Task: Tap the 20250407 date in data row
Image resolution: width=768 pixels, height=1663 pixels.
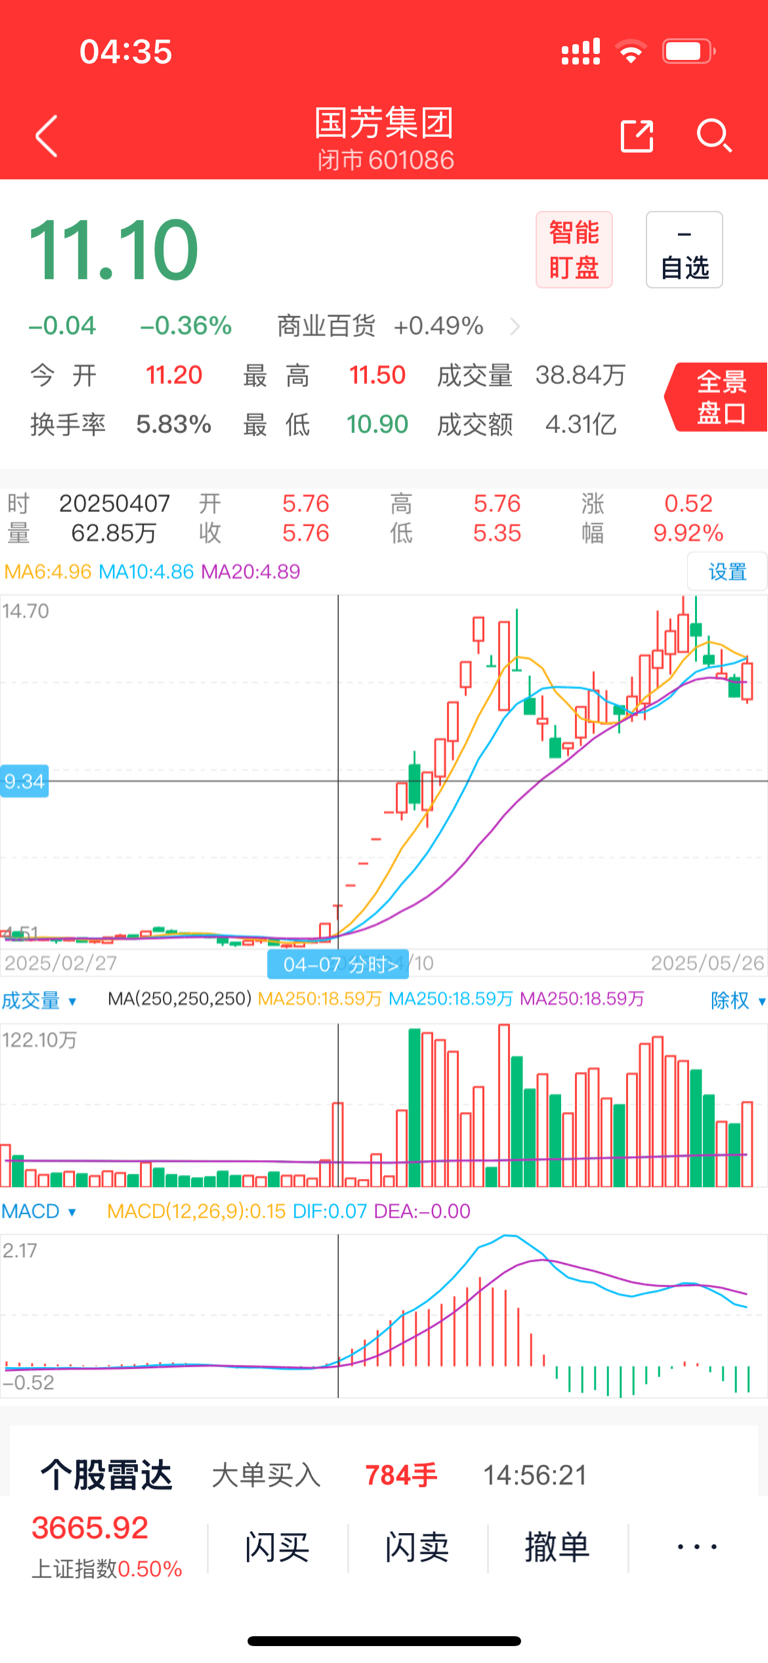Action: pos(114,503)
